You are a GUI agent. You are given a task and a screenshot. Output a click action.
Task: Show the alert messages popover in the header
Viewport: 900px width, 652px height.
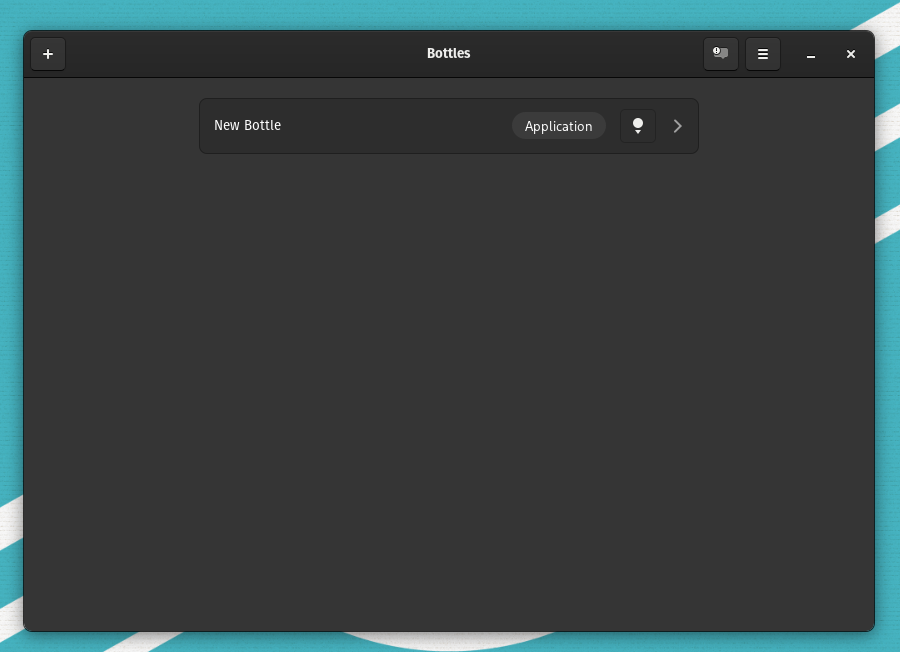click(x=720, y=54)
